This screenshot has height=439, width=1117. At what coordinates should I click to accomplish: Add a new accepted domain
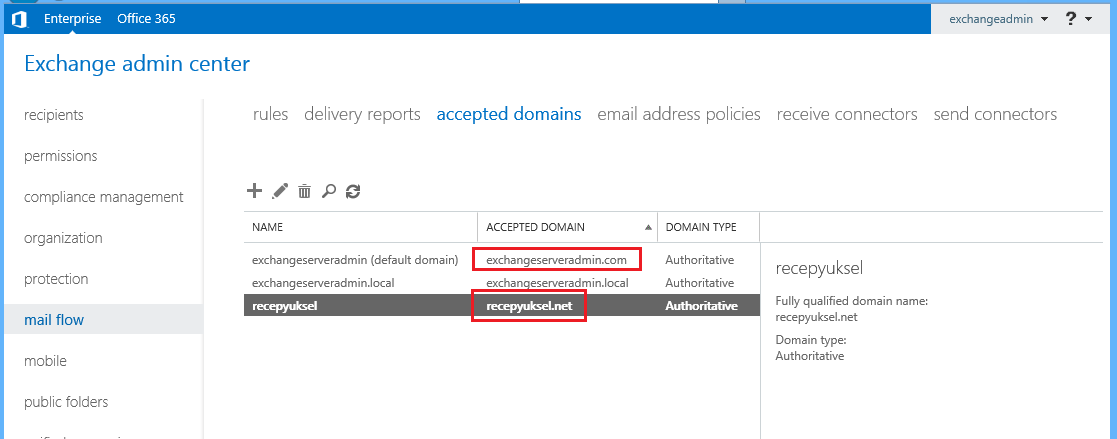point(254,190)
